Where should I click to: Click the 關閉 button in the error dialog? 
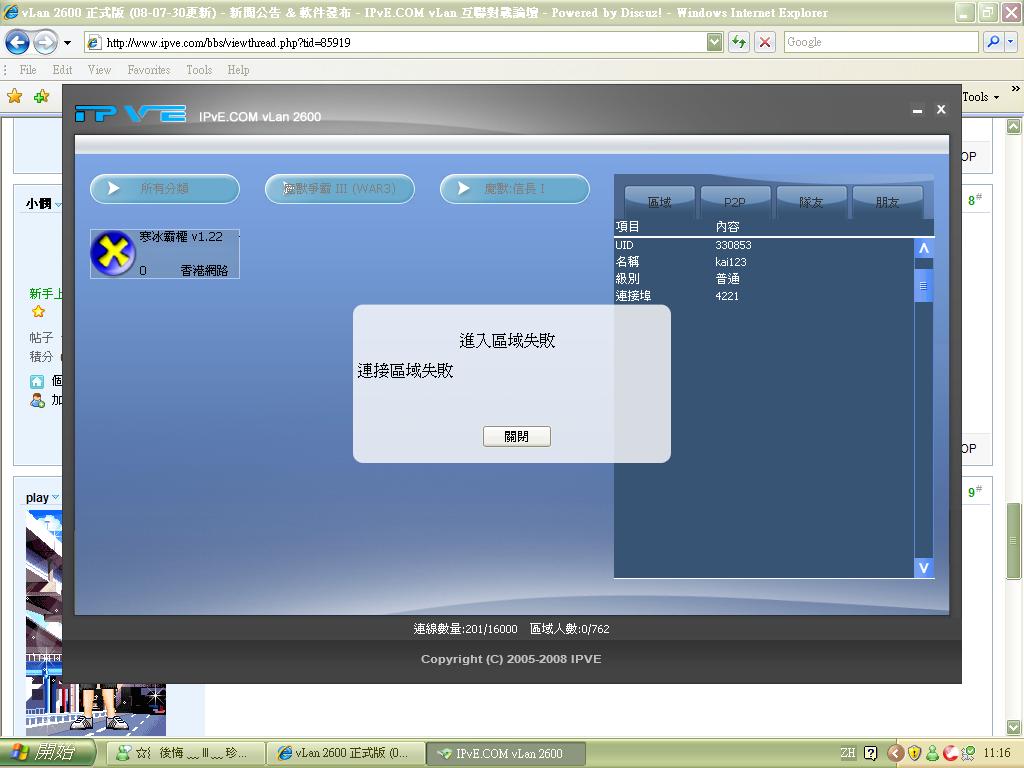pos(517,436)
